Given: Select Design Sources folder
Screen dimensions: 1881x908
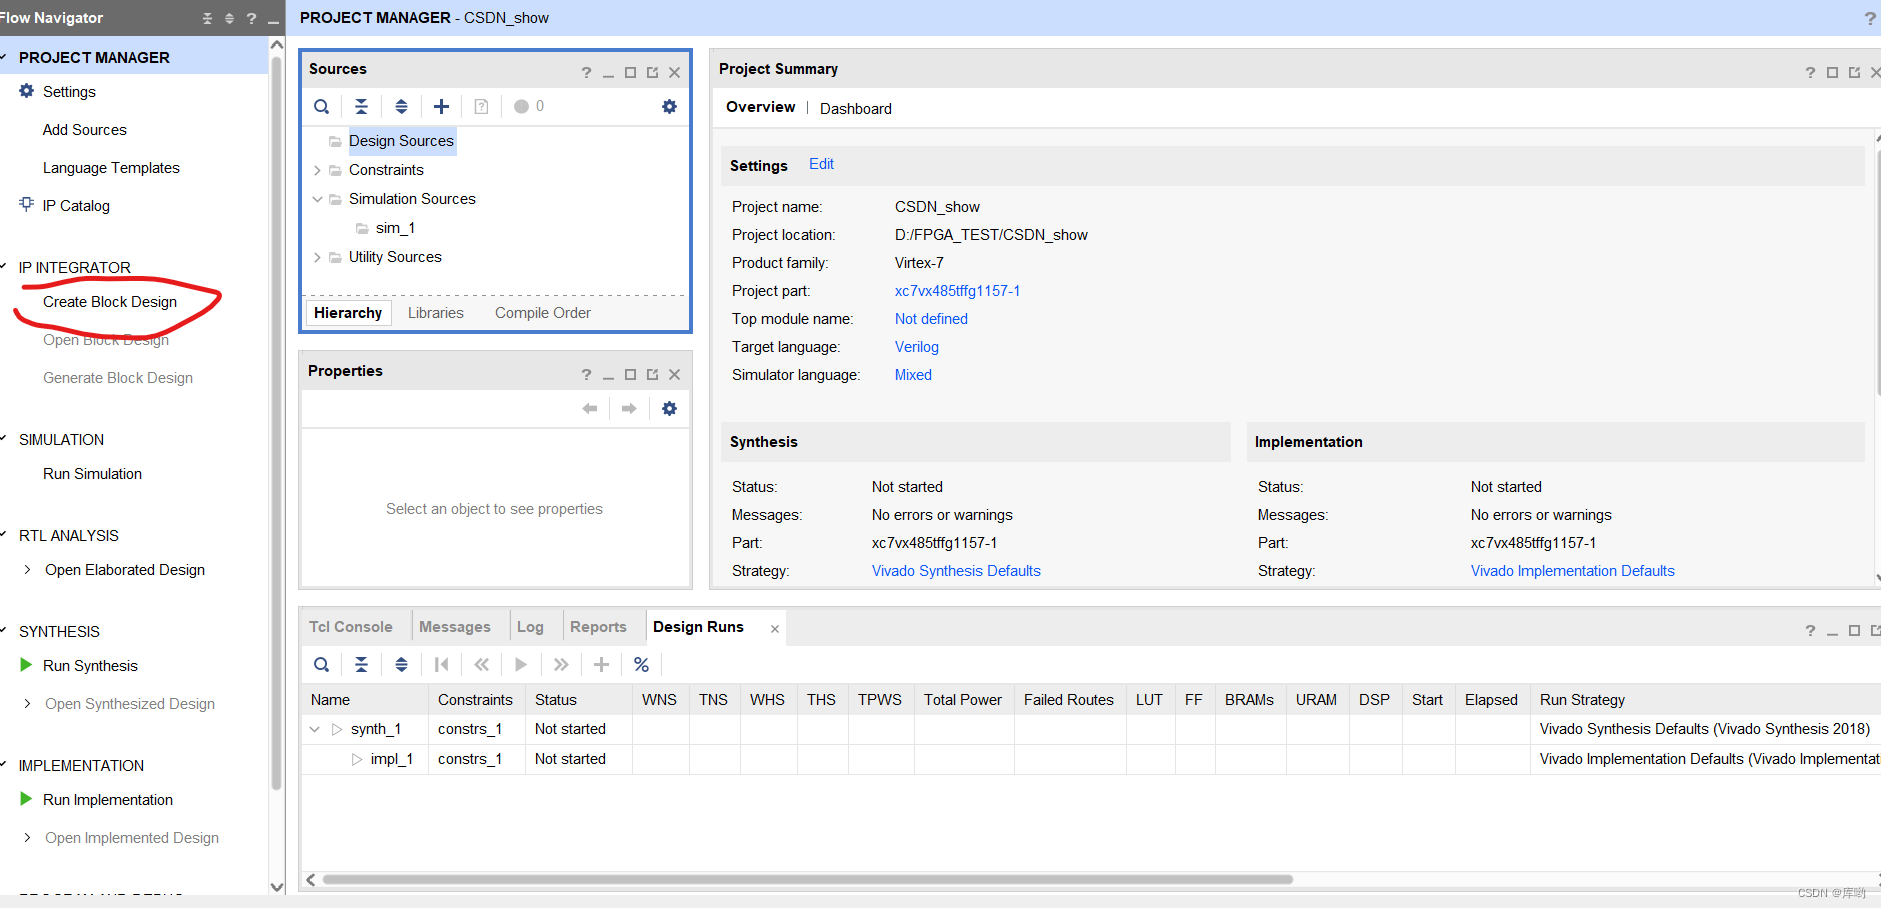Looking at the screenshot, I should pyautogui.click(x=401, y=141).
